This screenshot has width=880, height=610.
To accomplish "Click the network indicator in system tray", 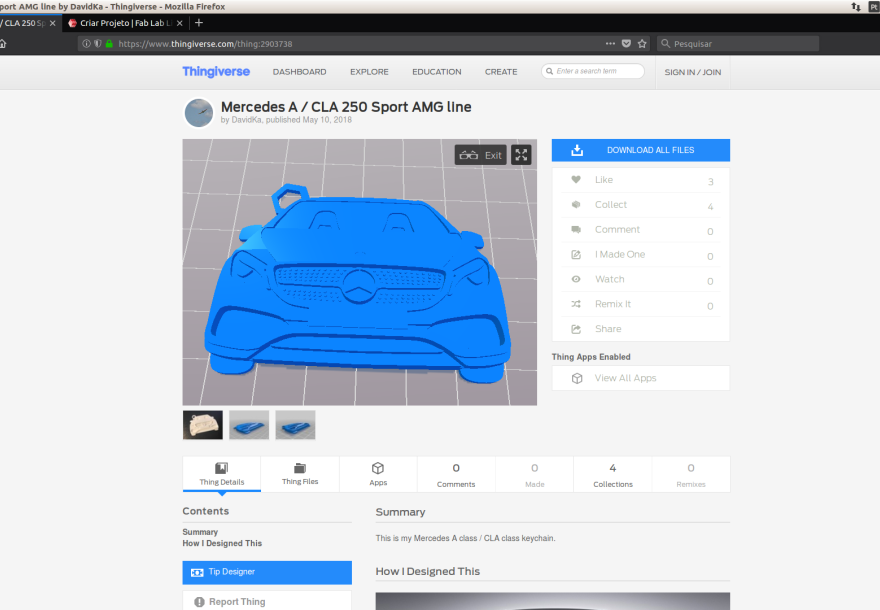I will pyautogui.click(x=856, y=7).
